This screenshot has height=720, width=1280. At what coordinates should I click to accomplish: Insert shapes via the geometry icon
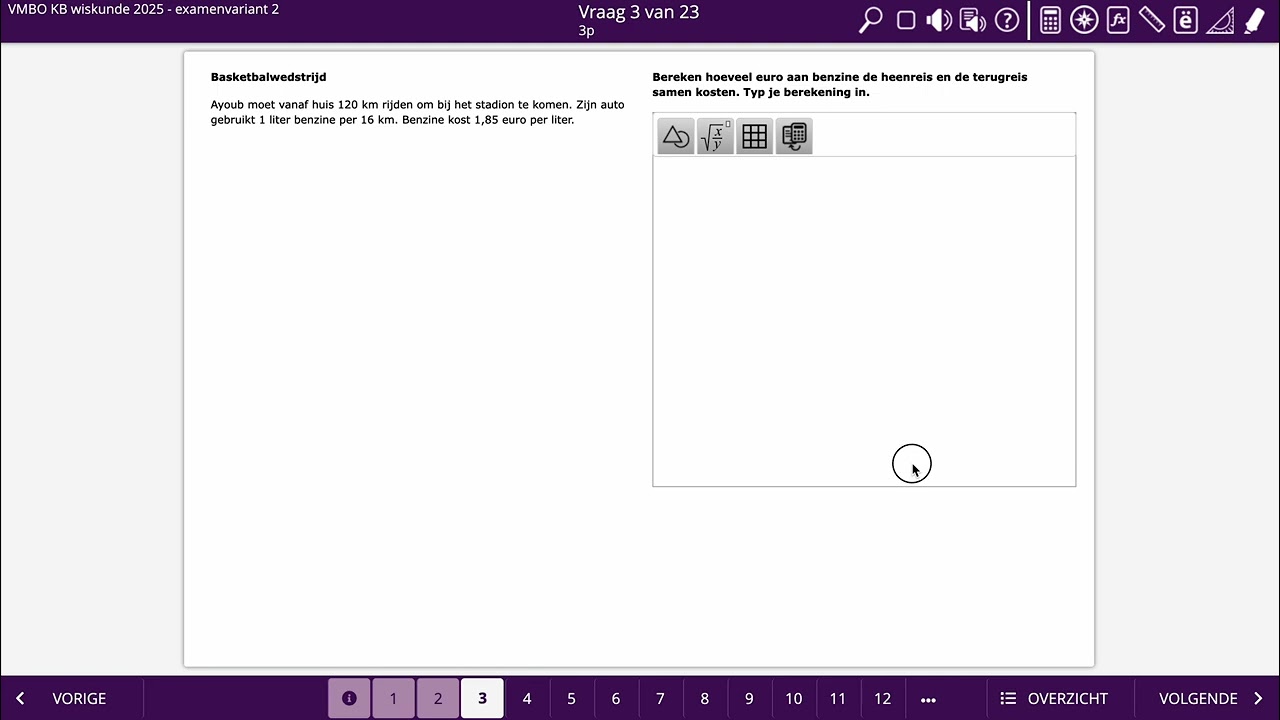[x=676, y=137]
